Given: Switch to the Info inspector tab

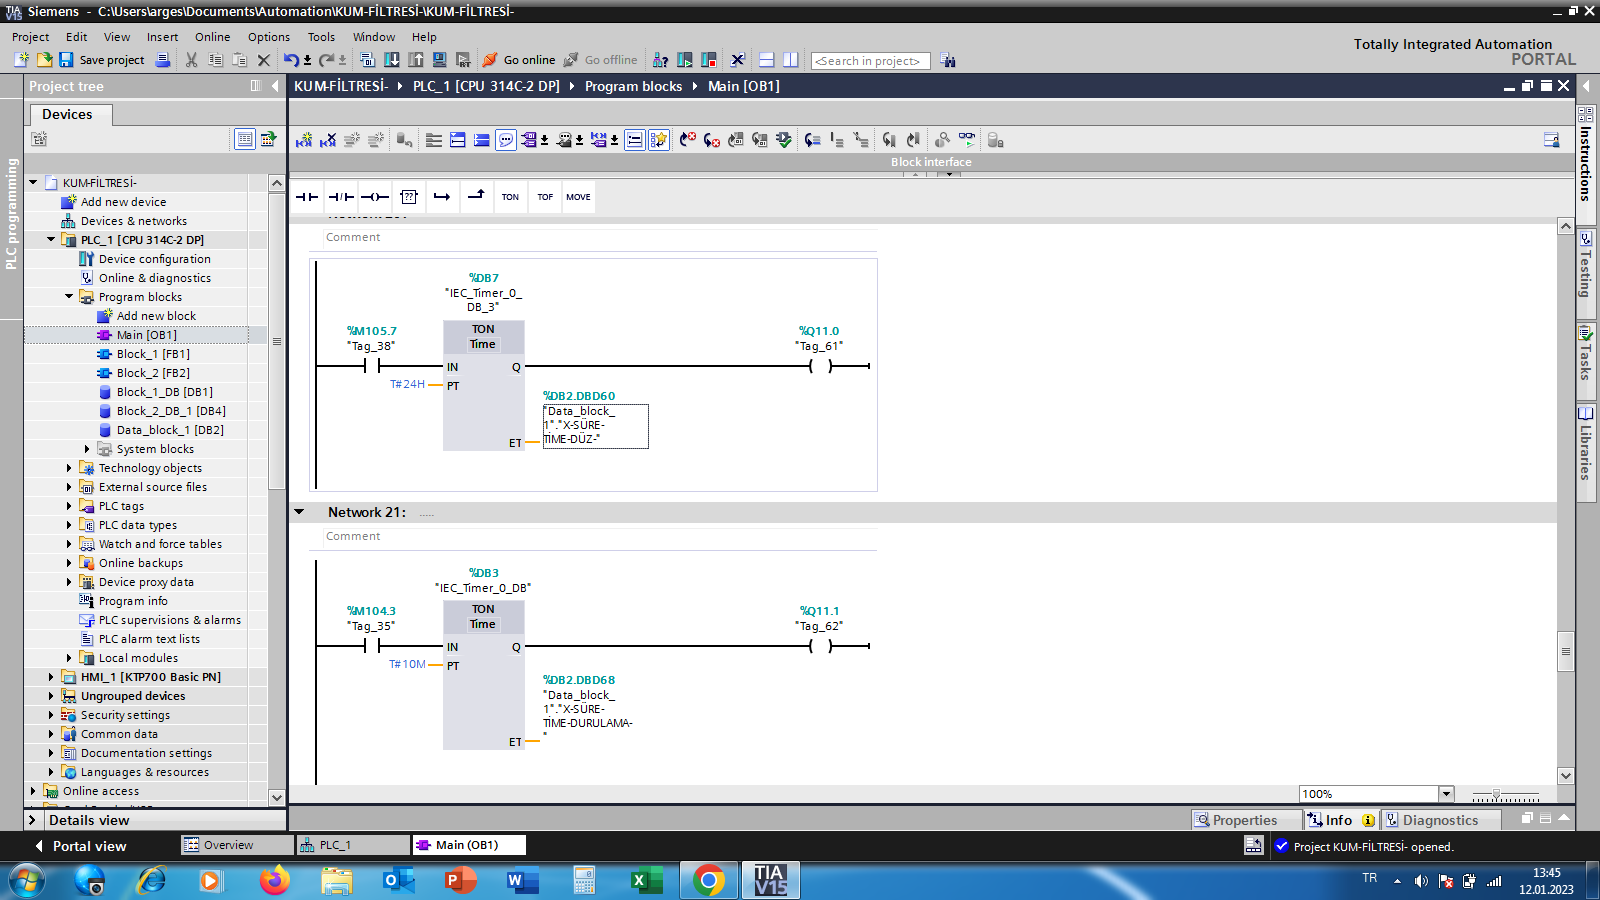Looking at the screenshot, I should tap(1341, 820).
